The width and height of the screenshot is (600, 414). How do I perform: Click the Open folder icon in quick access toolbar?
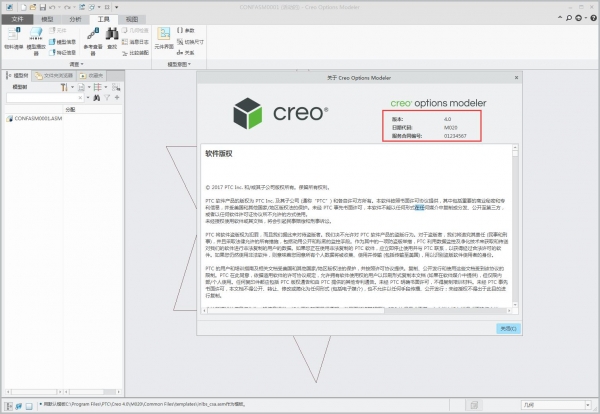click(x=33, y=7)
